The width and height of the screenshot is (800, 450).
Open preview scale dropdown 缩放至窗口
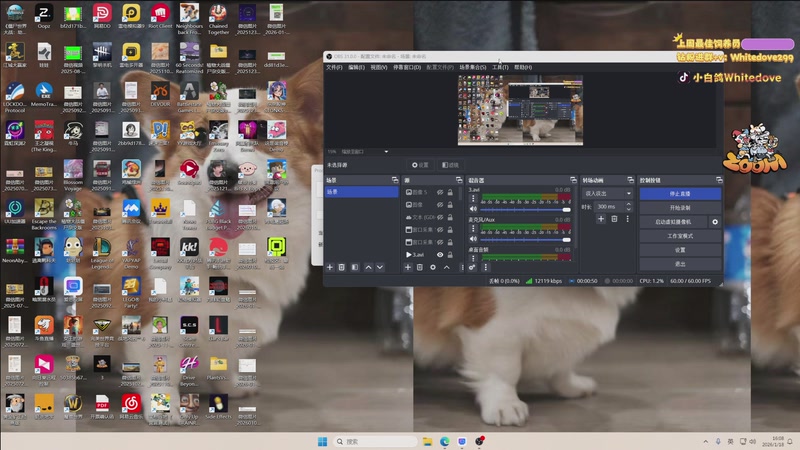365,152
